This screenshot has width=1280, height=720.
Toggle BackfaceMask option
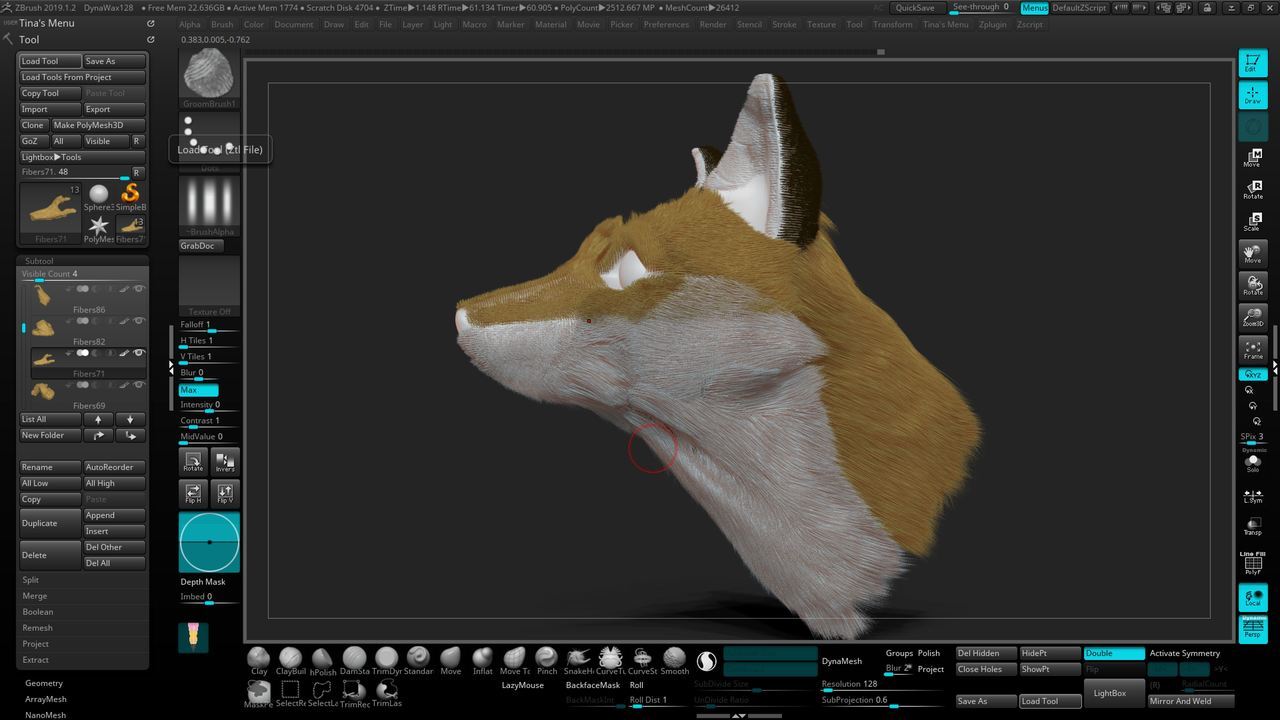click(x=593, y=685)
